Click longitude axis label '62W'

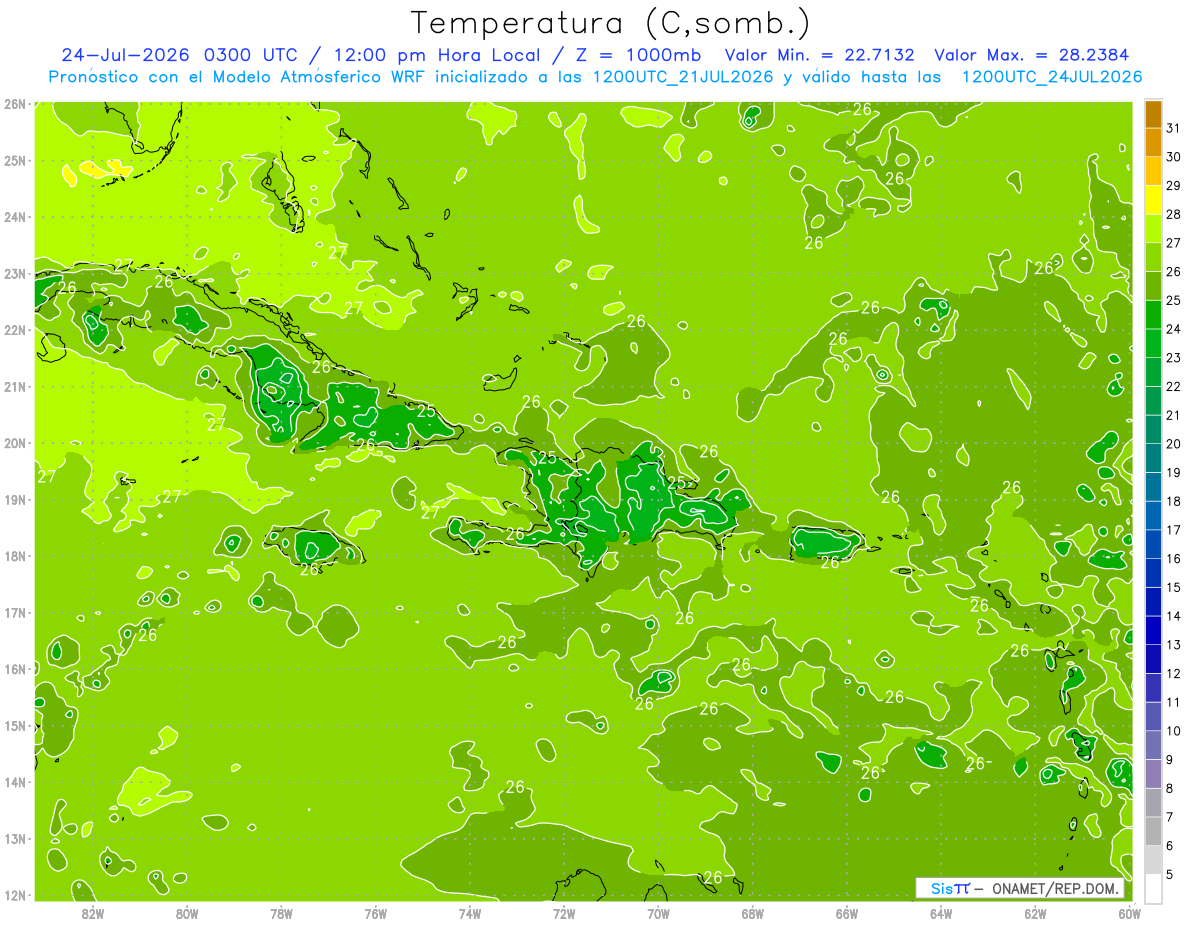[x=1035, y=913]
